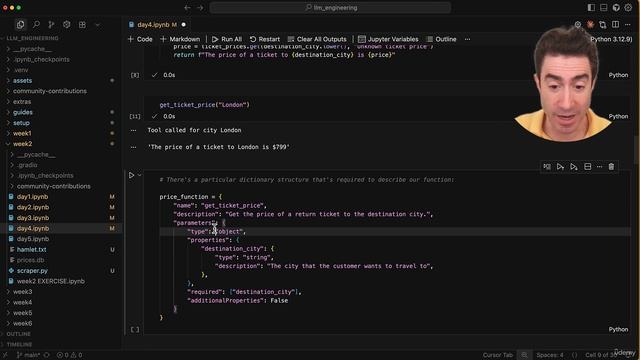The width and height of the screenshot is (640, 360).
Task: Expand the week1 folder
Action: [x=22, y=133]
